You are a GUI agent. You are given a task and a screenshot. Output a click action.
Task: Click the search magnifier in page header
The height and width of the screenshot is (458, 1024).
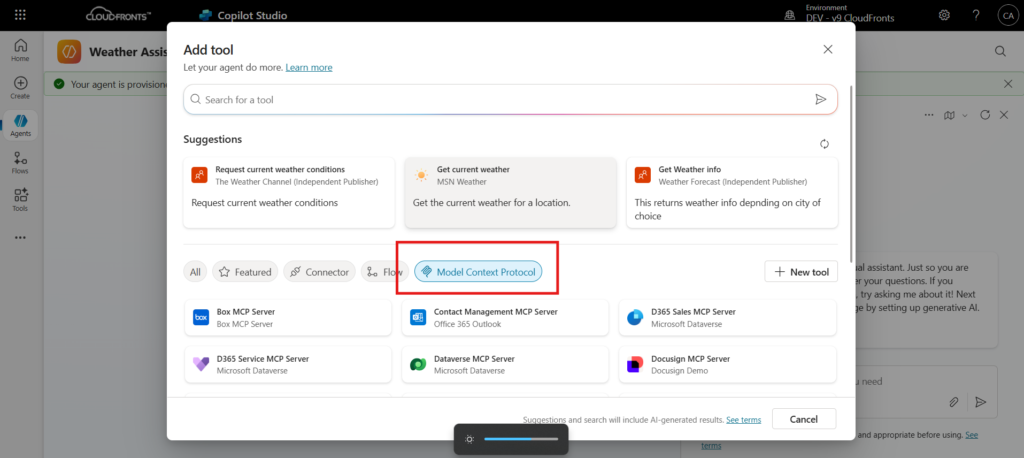coord(1000,51)
